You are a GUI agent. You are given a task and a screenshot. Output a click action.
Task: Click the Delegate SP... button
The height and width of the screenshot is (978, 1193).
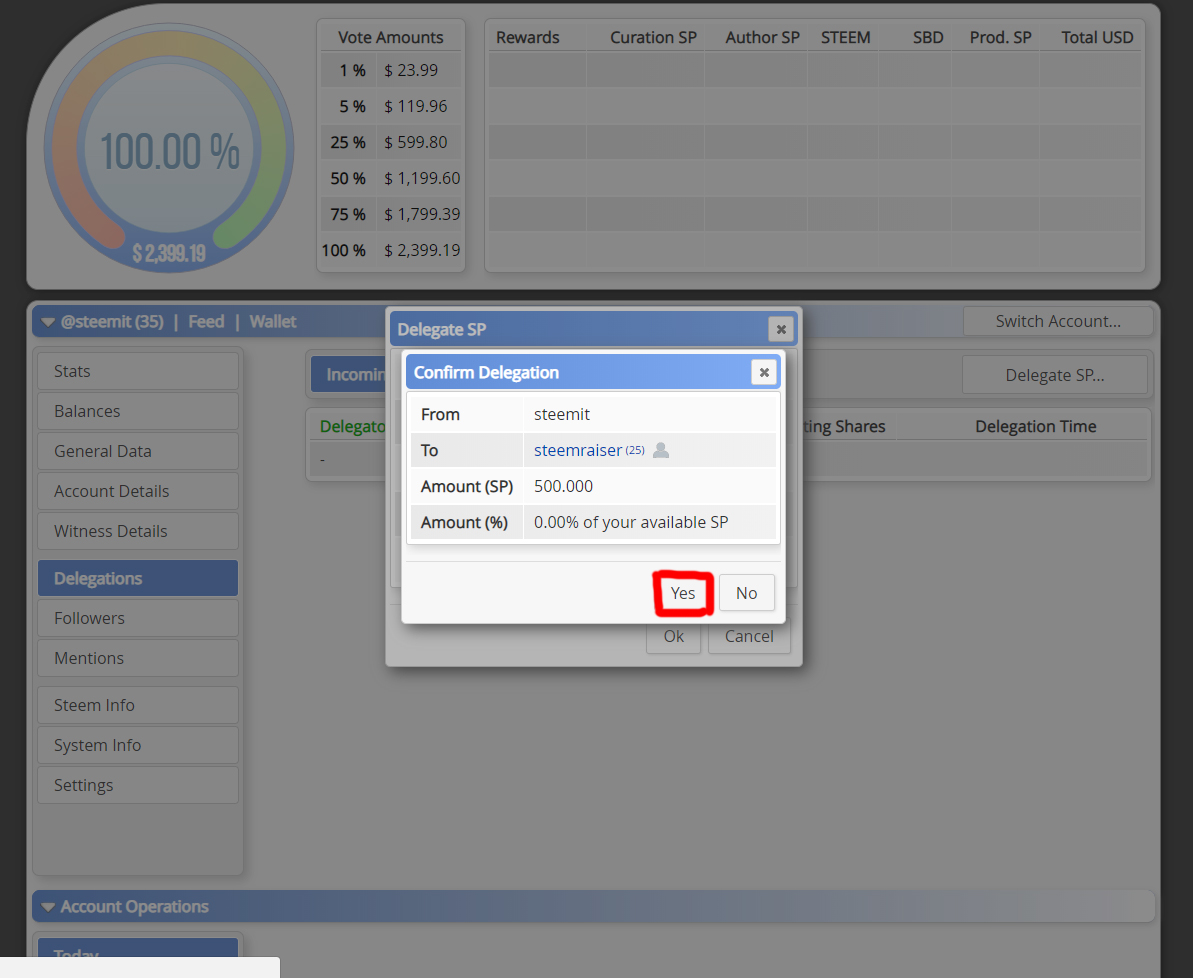point(1055,375)
